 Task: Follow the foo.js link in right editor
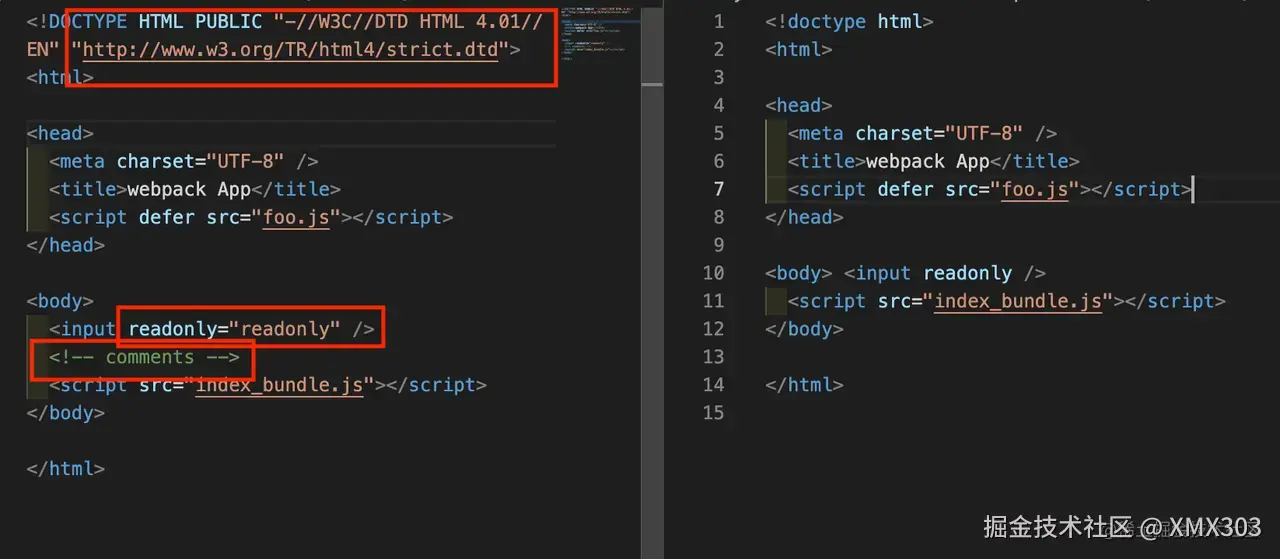click(1035, 189)
